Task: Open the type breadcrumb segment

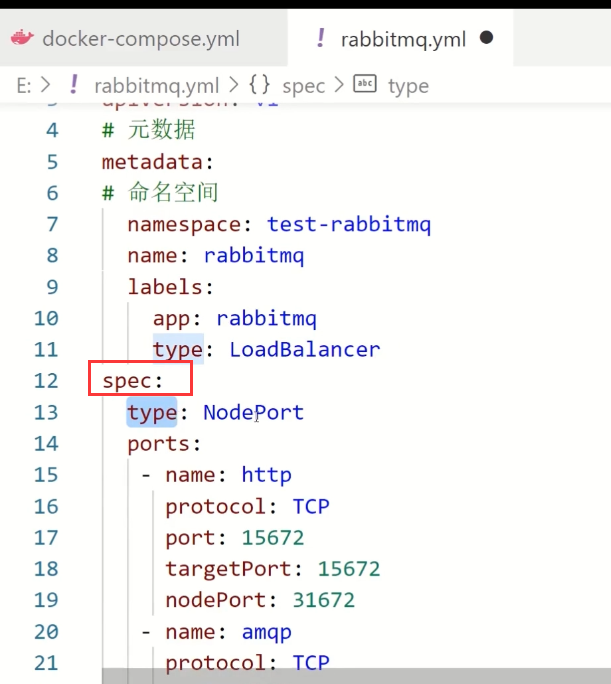Action: pyautogui.click(x=409, y=86)
